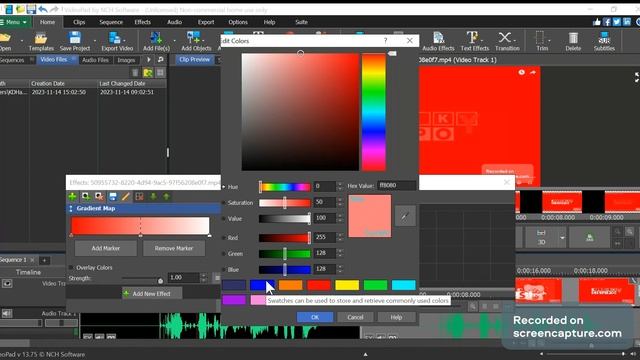Toggle the Overlay Colors checkbox
Image resolution: width=640 pixels, height=360 pixels.
(x=71, y=268)
